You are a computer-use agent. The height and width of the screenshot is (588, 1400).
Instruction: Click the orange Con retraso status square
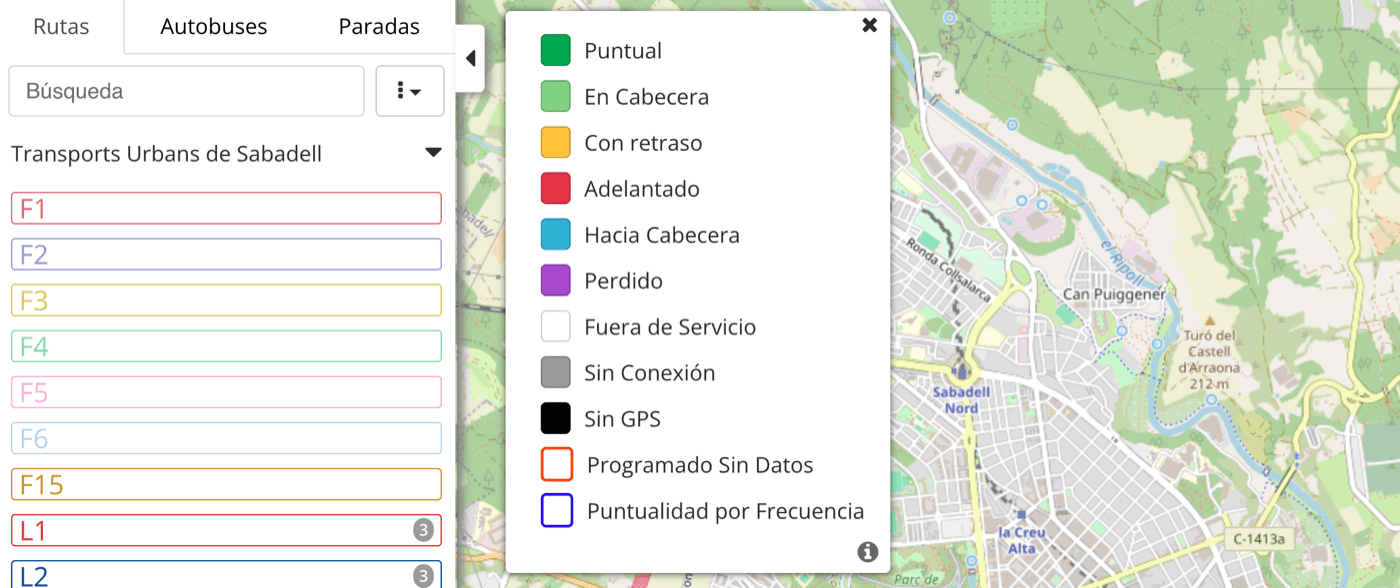(x=556, y=142)
